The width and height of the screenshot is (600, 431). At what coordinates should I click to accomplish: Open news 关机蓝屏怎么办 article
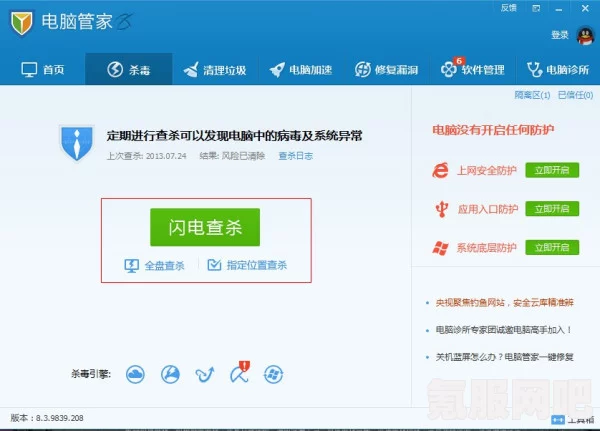(x=504, y=357)
